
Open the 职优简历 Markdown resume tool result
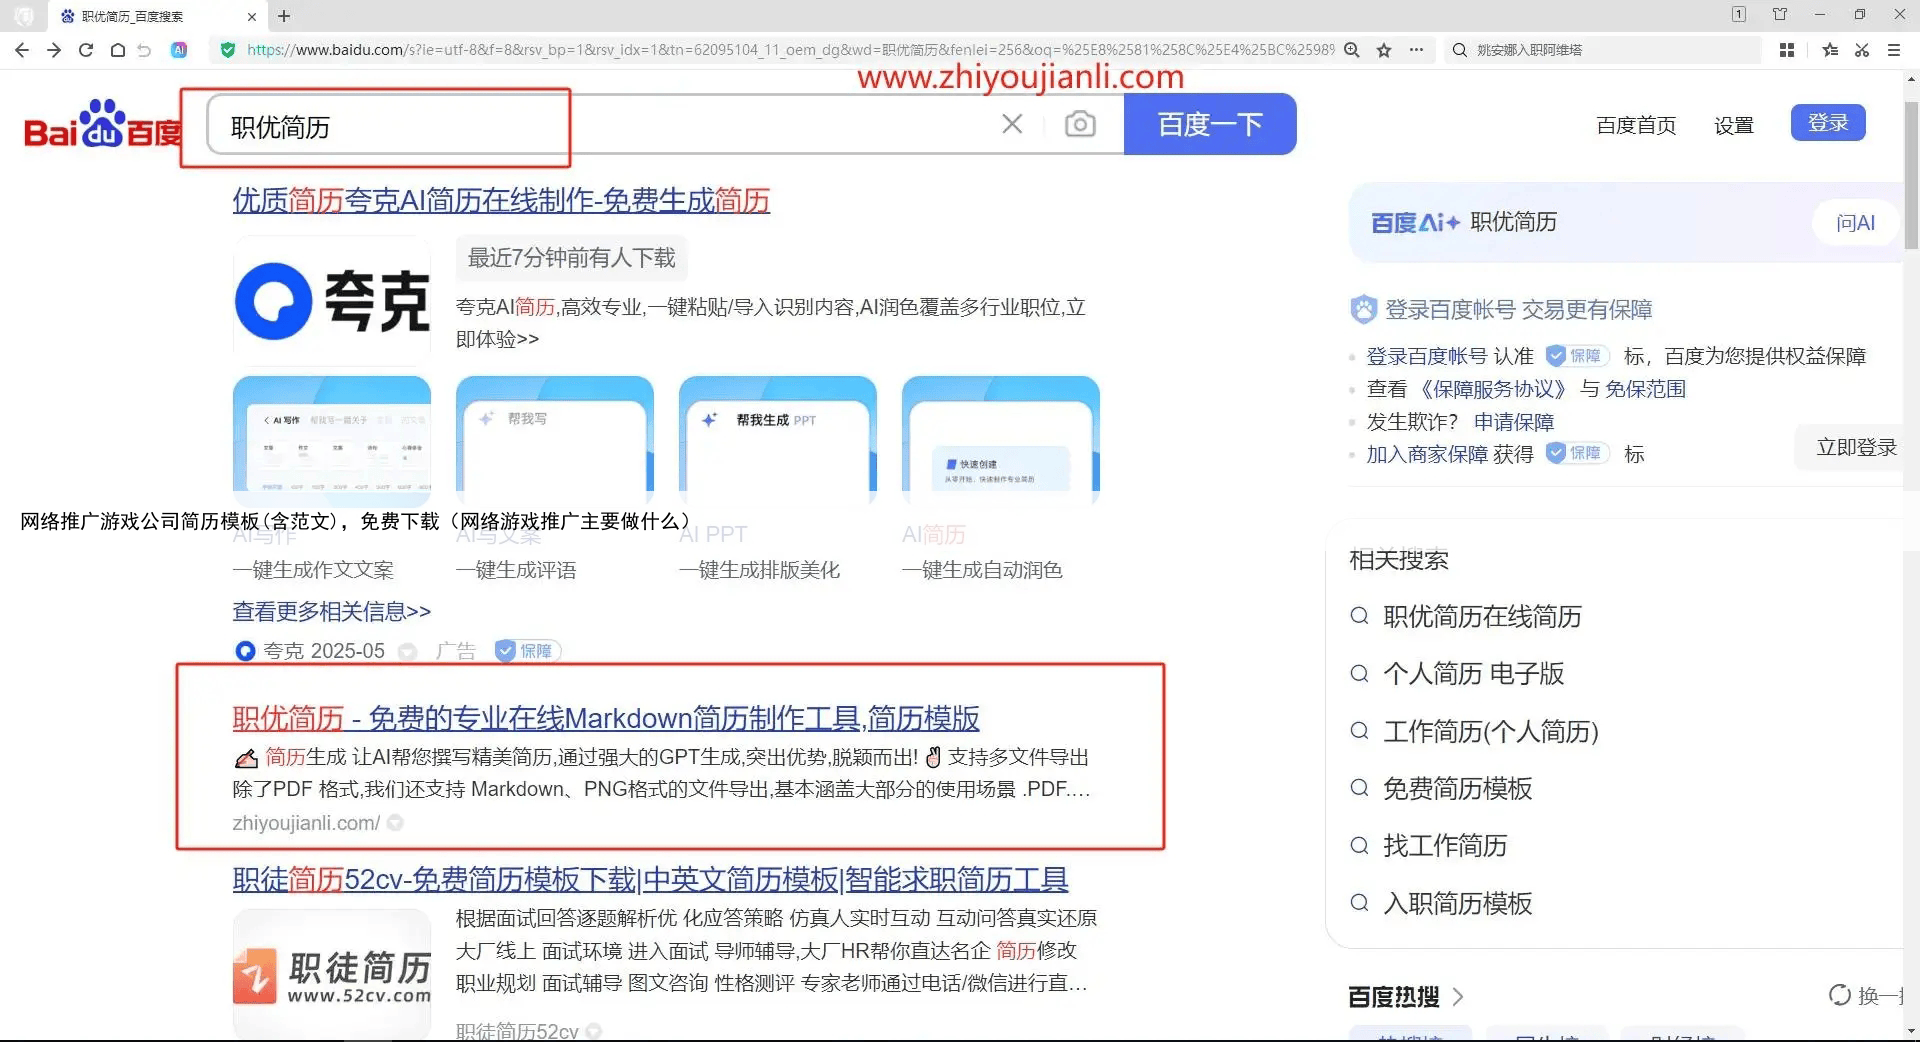click(x=605, y=718)
